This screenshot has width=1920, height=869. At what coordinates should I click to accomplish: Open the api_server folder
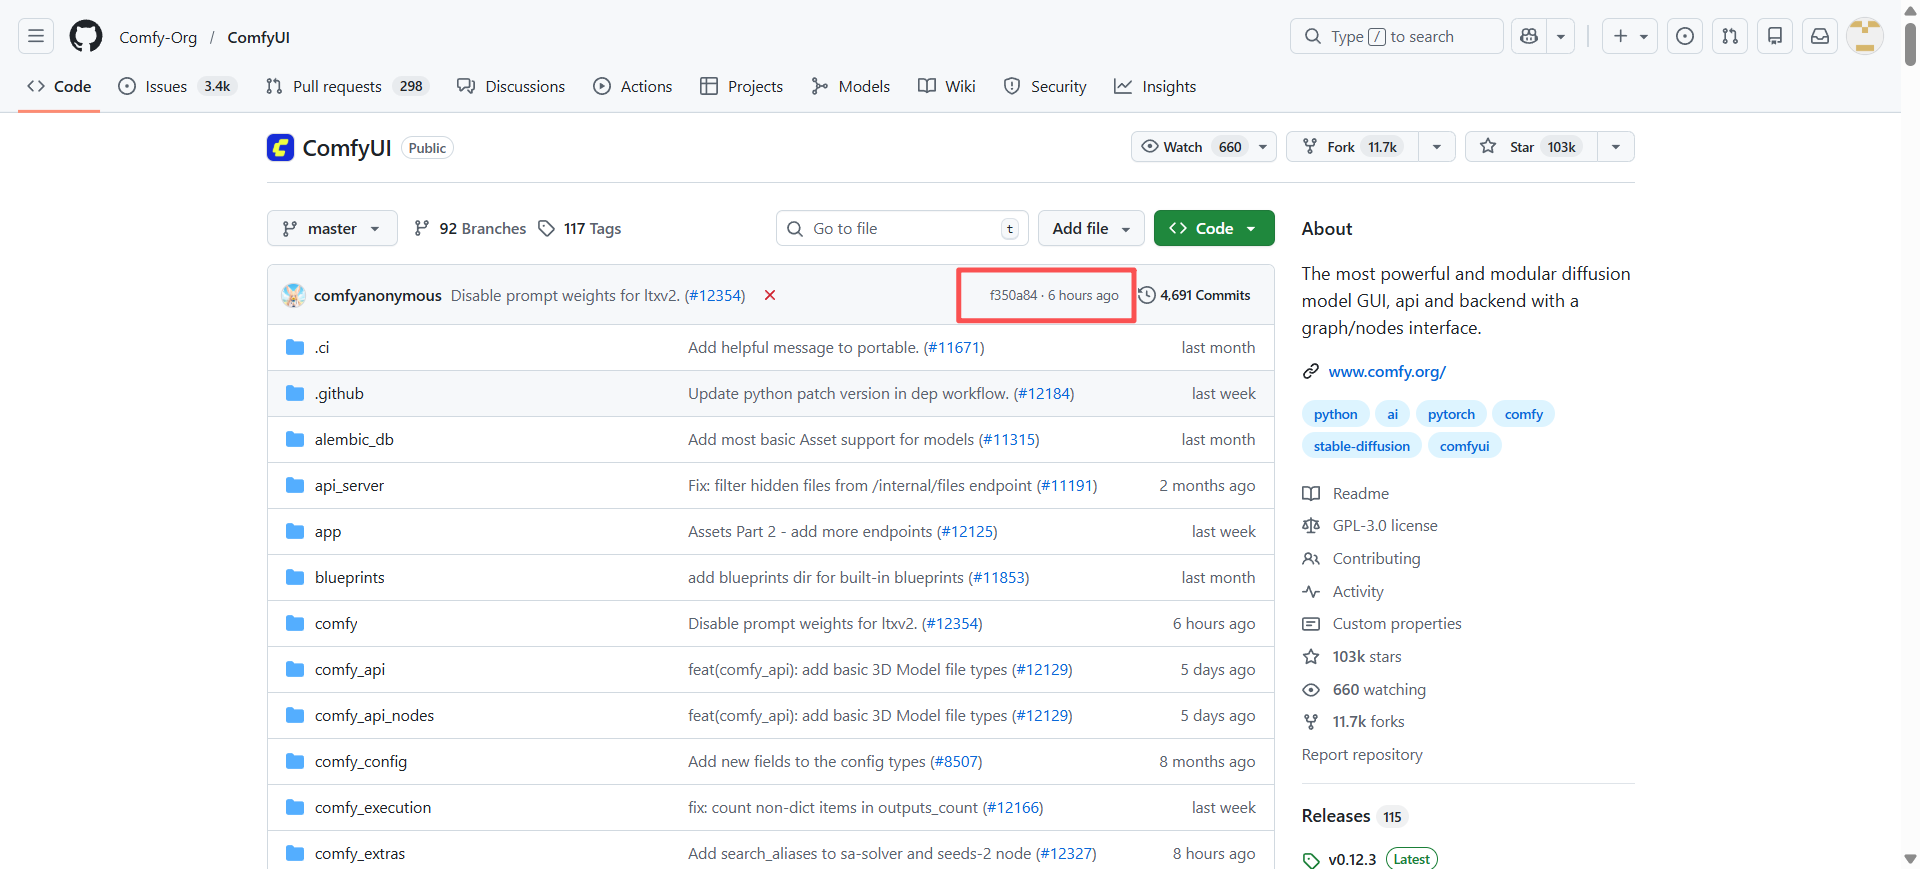pos(349,485)
